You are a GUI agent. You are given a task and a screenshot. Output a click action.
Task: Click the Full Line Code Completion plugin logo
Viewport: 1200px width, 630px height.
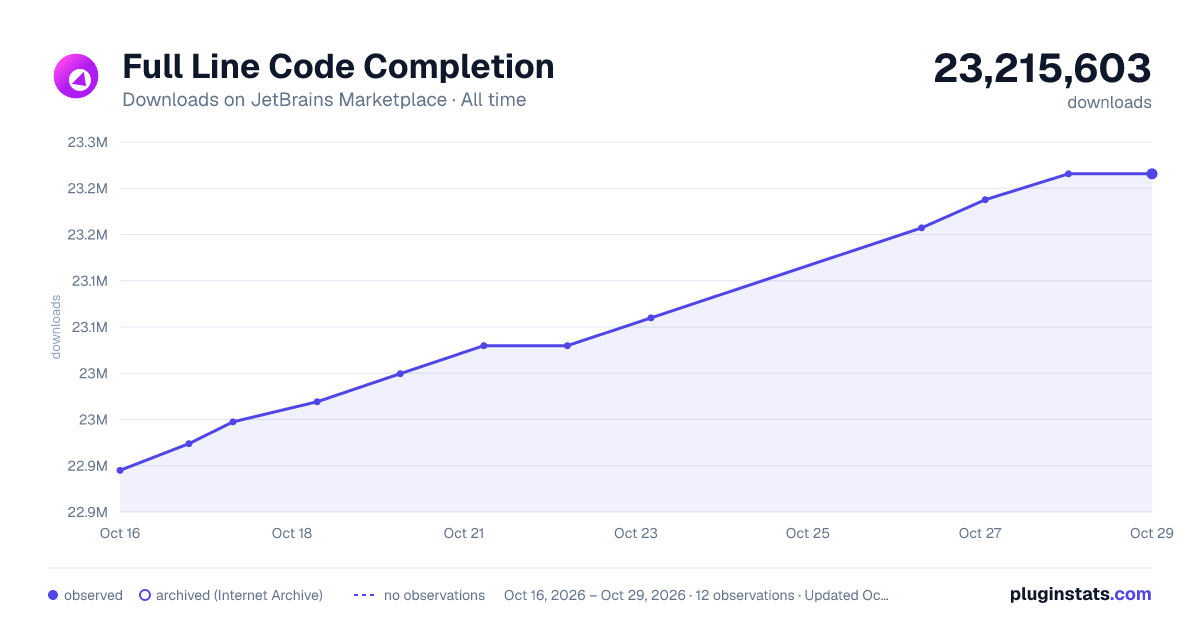click(76, 76)
